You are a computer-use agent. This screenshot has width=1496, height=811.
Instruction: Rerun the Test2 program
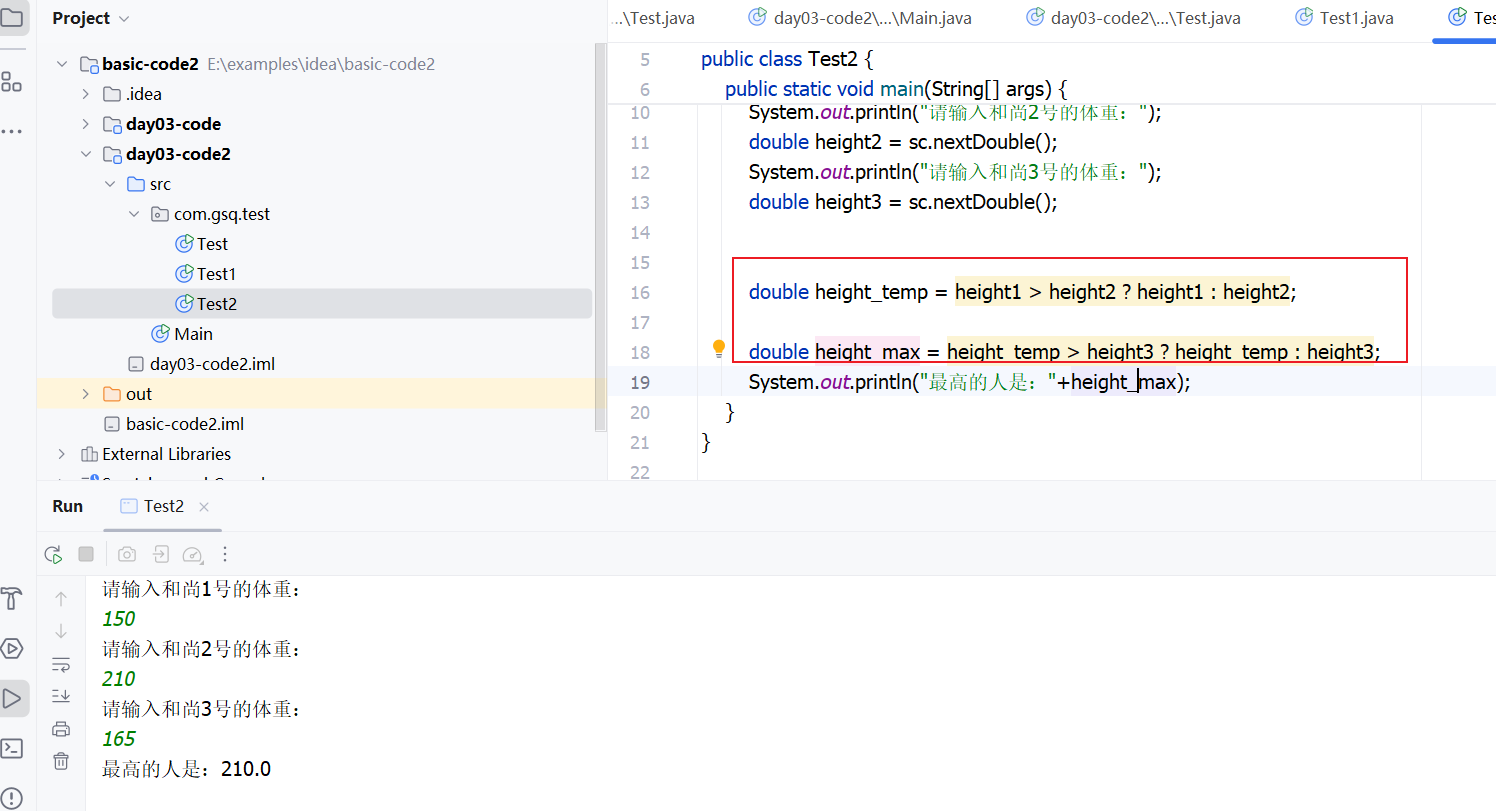[54, 554]
